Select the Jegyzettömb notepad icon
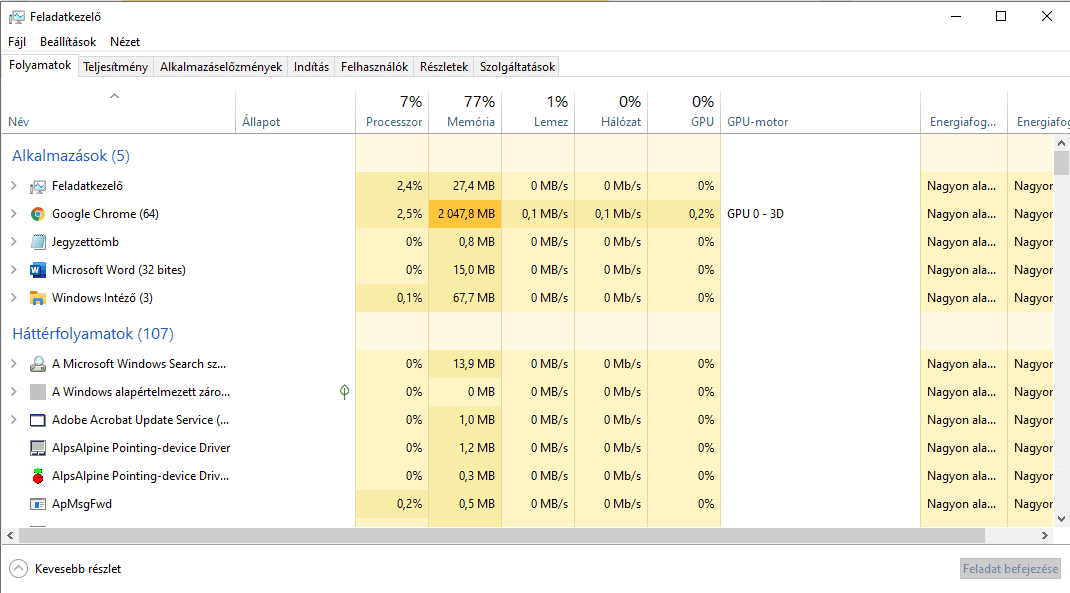This screenshot has height=593, width=1070. pyautogui.click(x=38, y=242)
